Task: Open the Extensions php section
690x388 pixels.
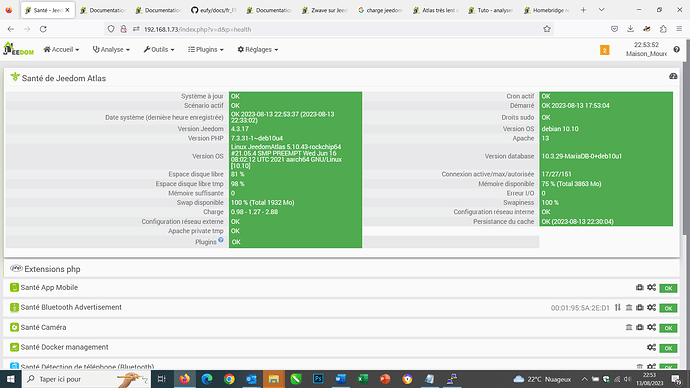Action: 52,269
